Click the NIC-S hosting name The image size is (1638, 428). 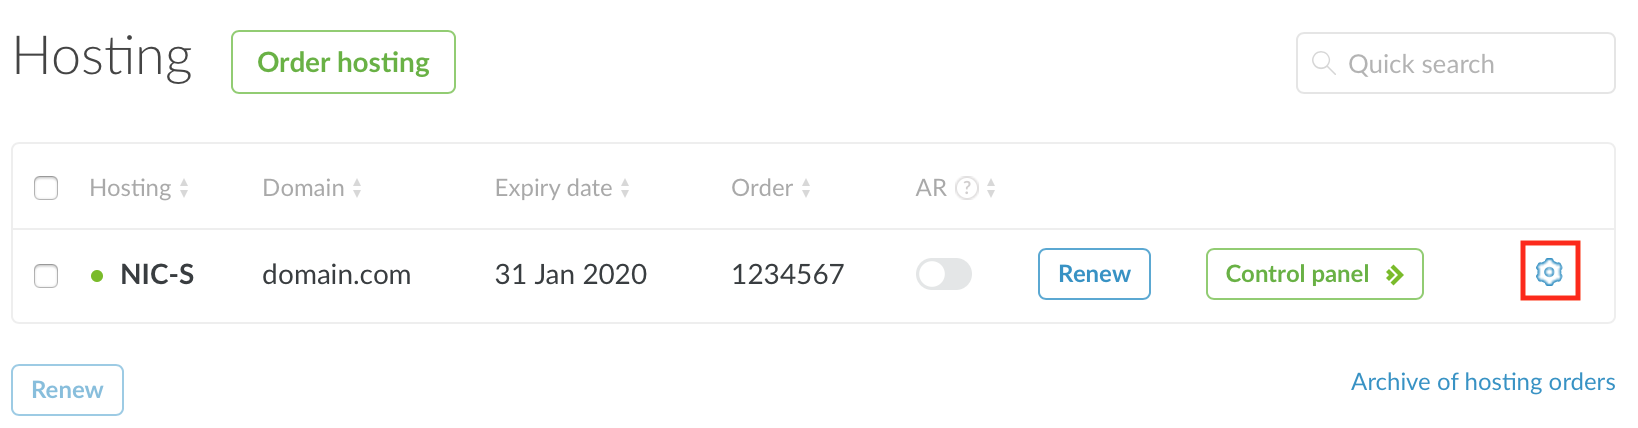click(157, 275)
